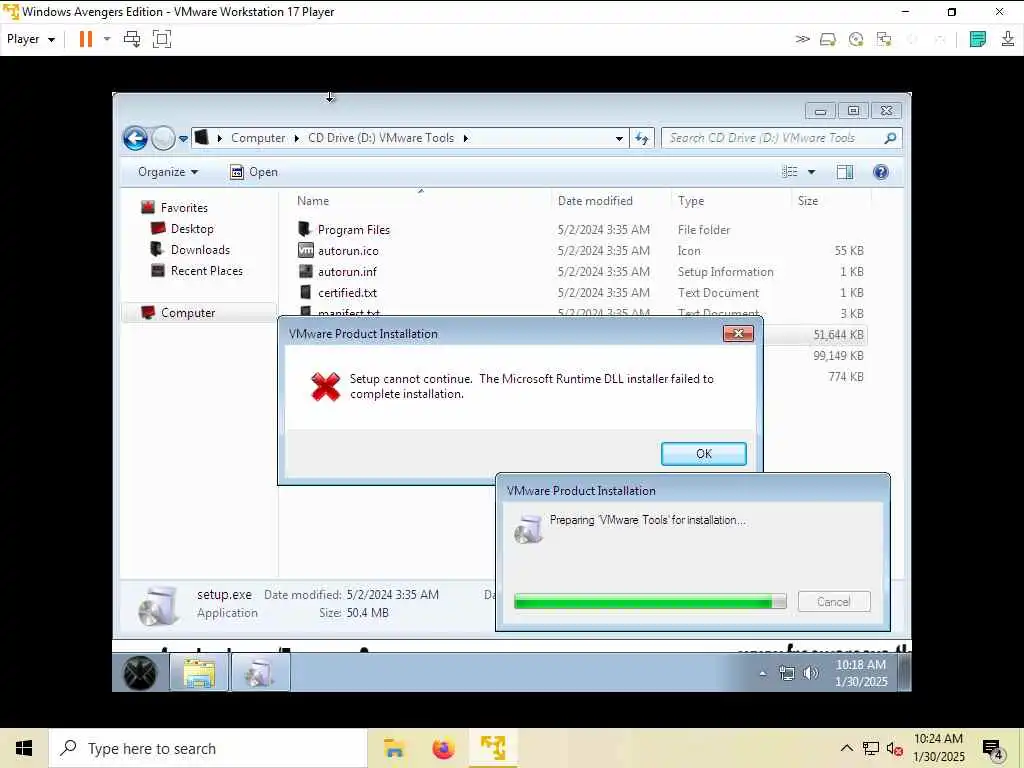Open the host notification center

point(992,749)
